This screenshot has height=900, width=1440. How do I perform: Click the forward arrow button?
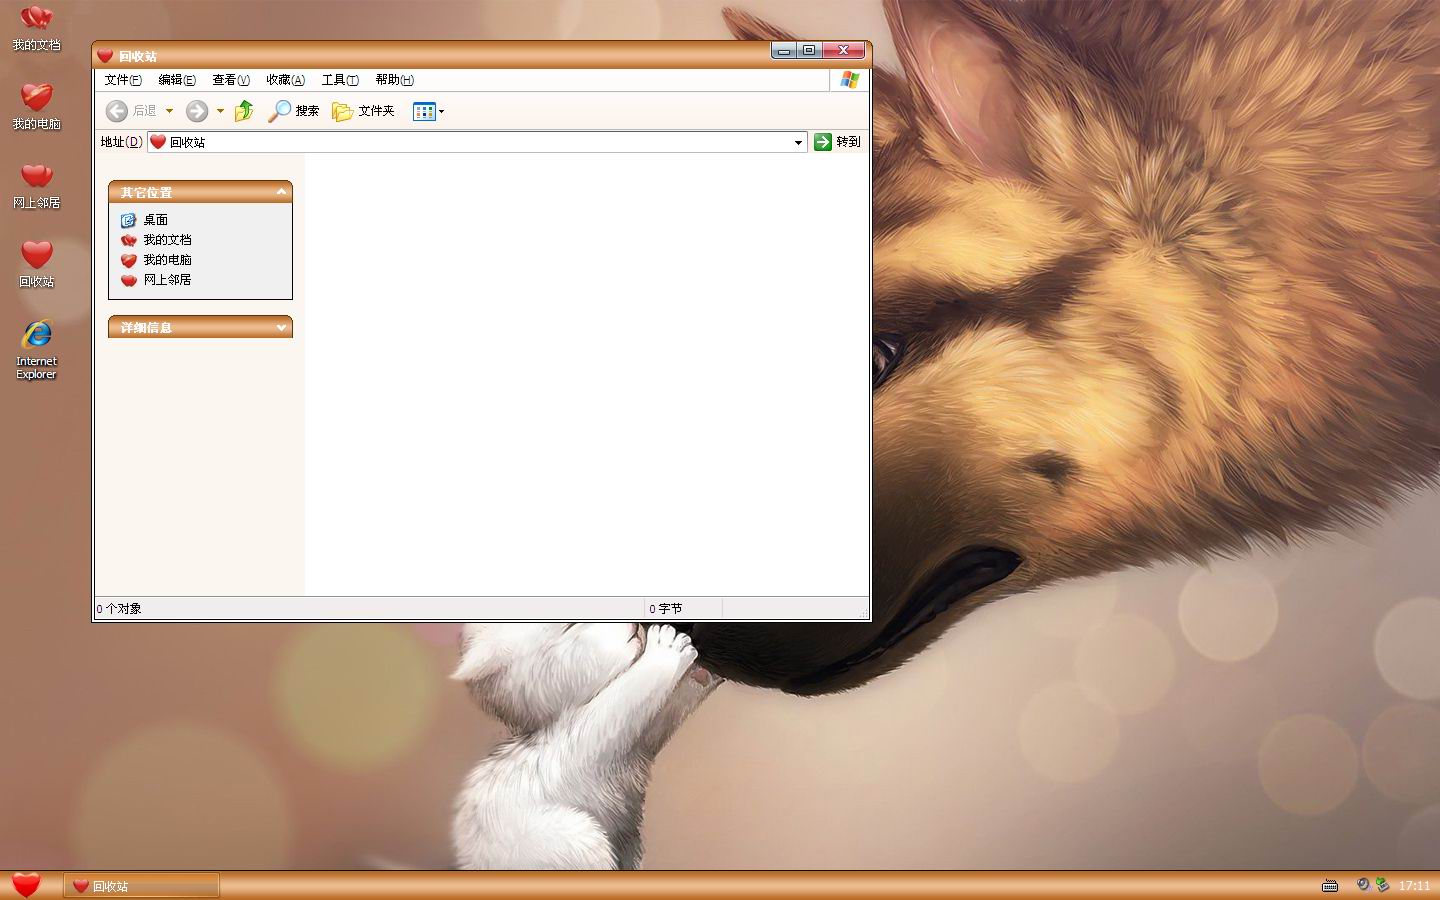(x=197, y=111)
